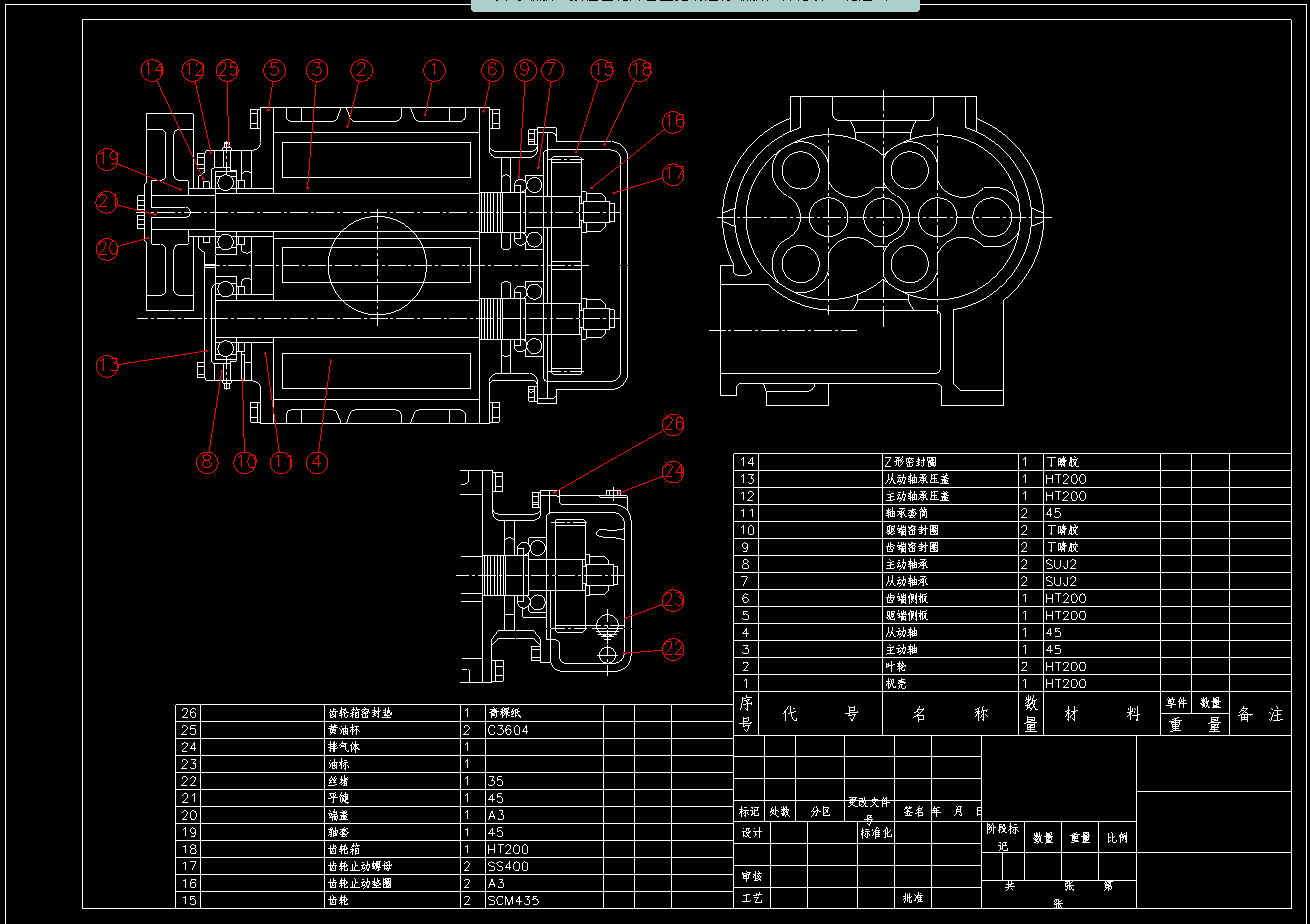The height and width of the screenshot is (924, 1310).
Task: Click the '阶段标记' title block cell
Action: click(x=1003, y=837)
